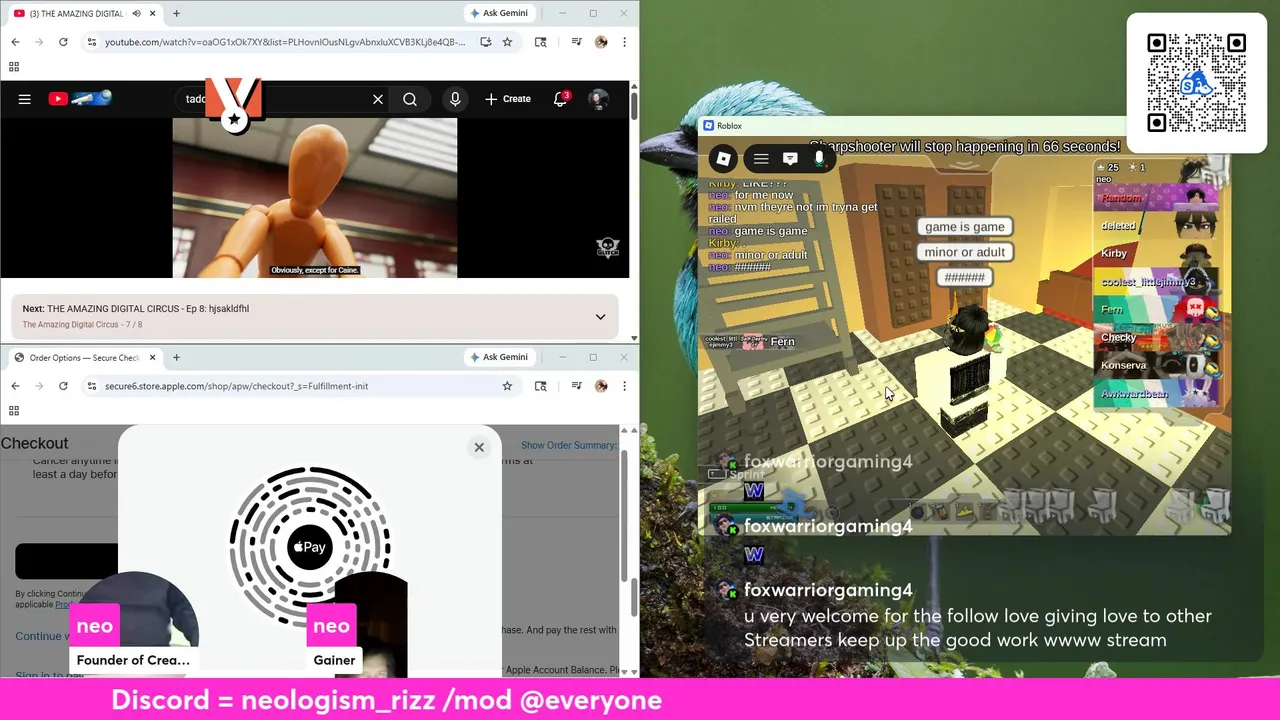Open a new tab in YouTube window

click(x=176, y=14)
